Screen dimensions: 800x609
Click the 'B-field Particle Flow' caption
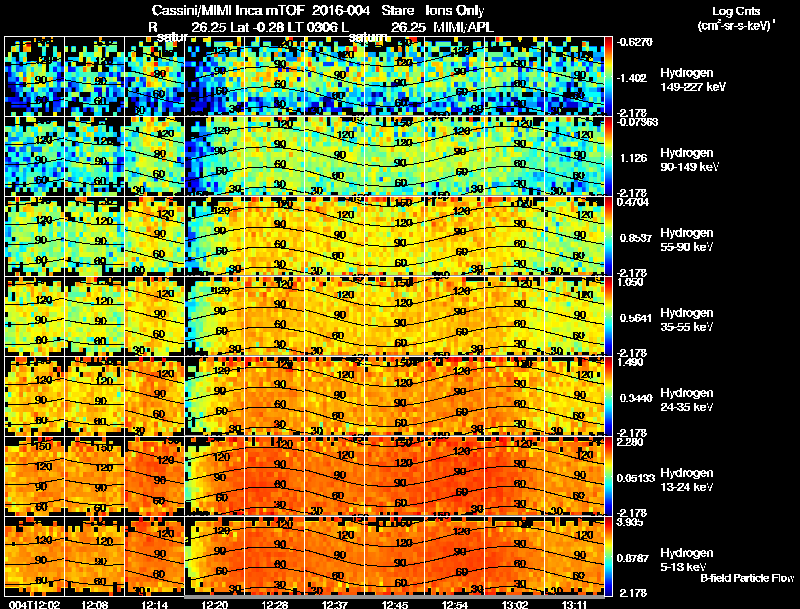click(747, 578)
